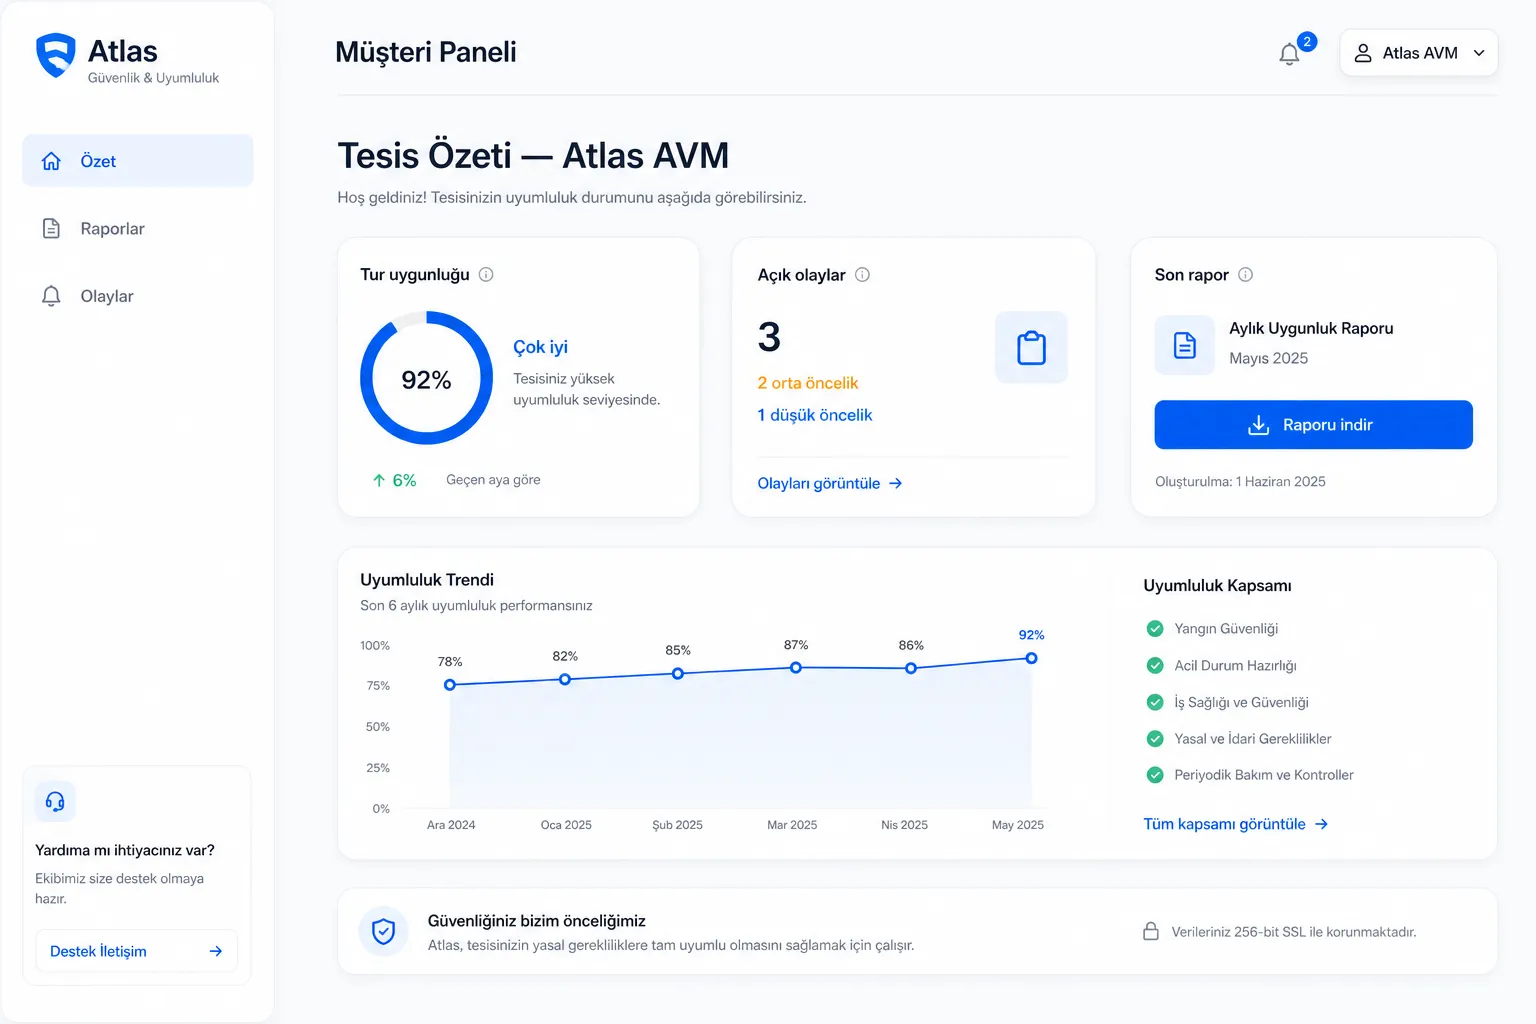Click the Acil Durum Hazırlığı check mark
Viewport: 1536px width, 1024px height.
1155,665
